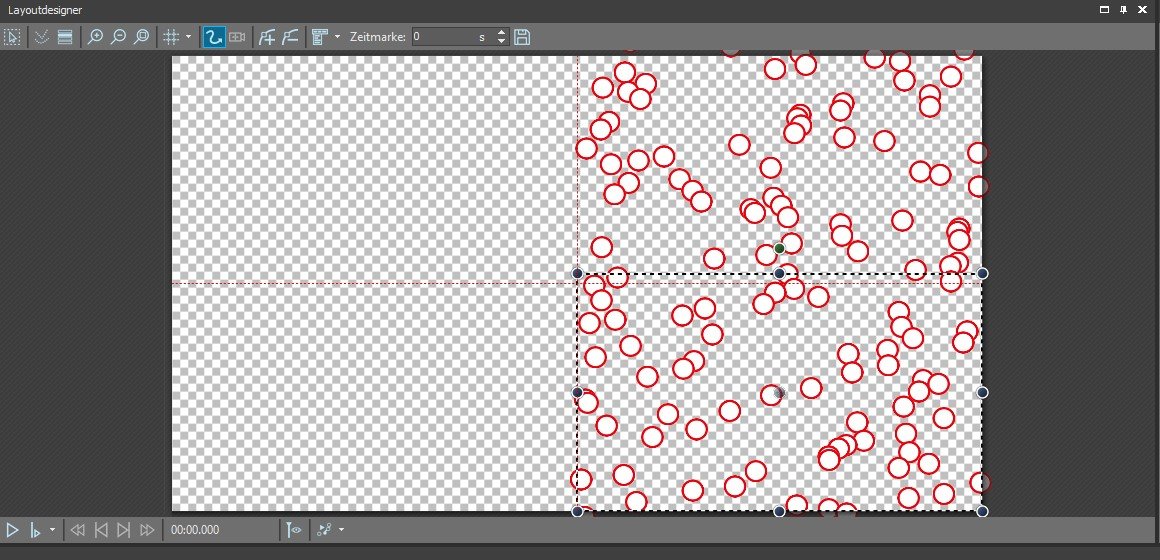Toggle the playhead preview eye icon
The width and height of the screenshot is (1160, 560).
tap(295, 530)
